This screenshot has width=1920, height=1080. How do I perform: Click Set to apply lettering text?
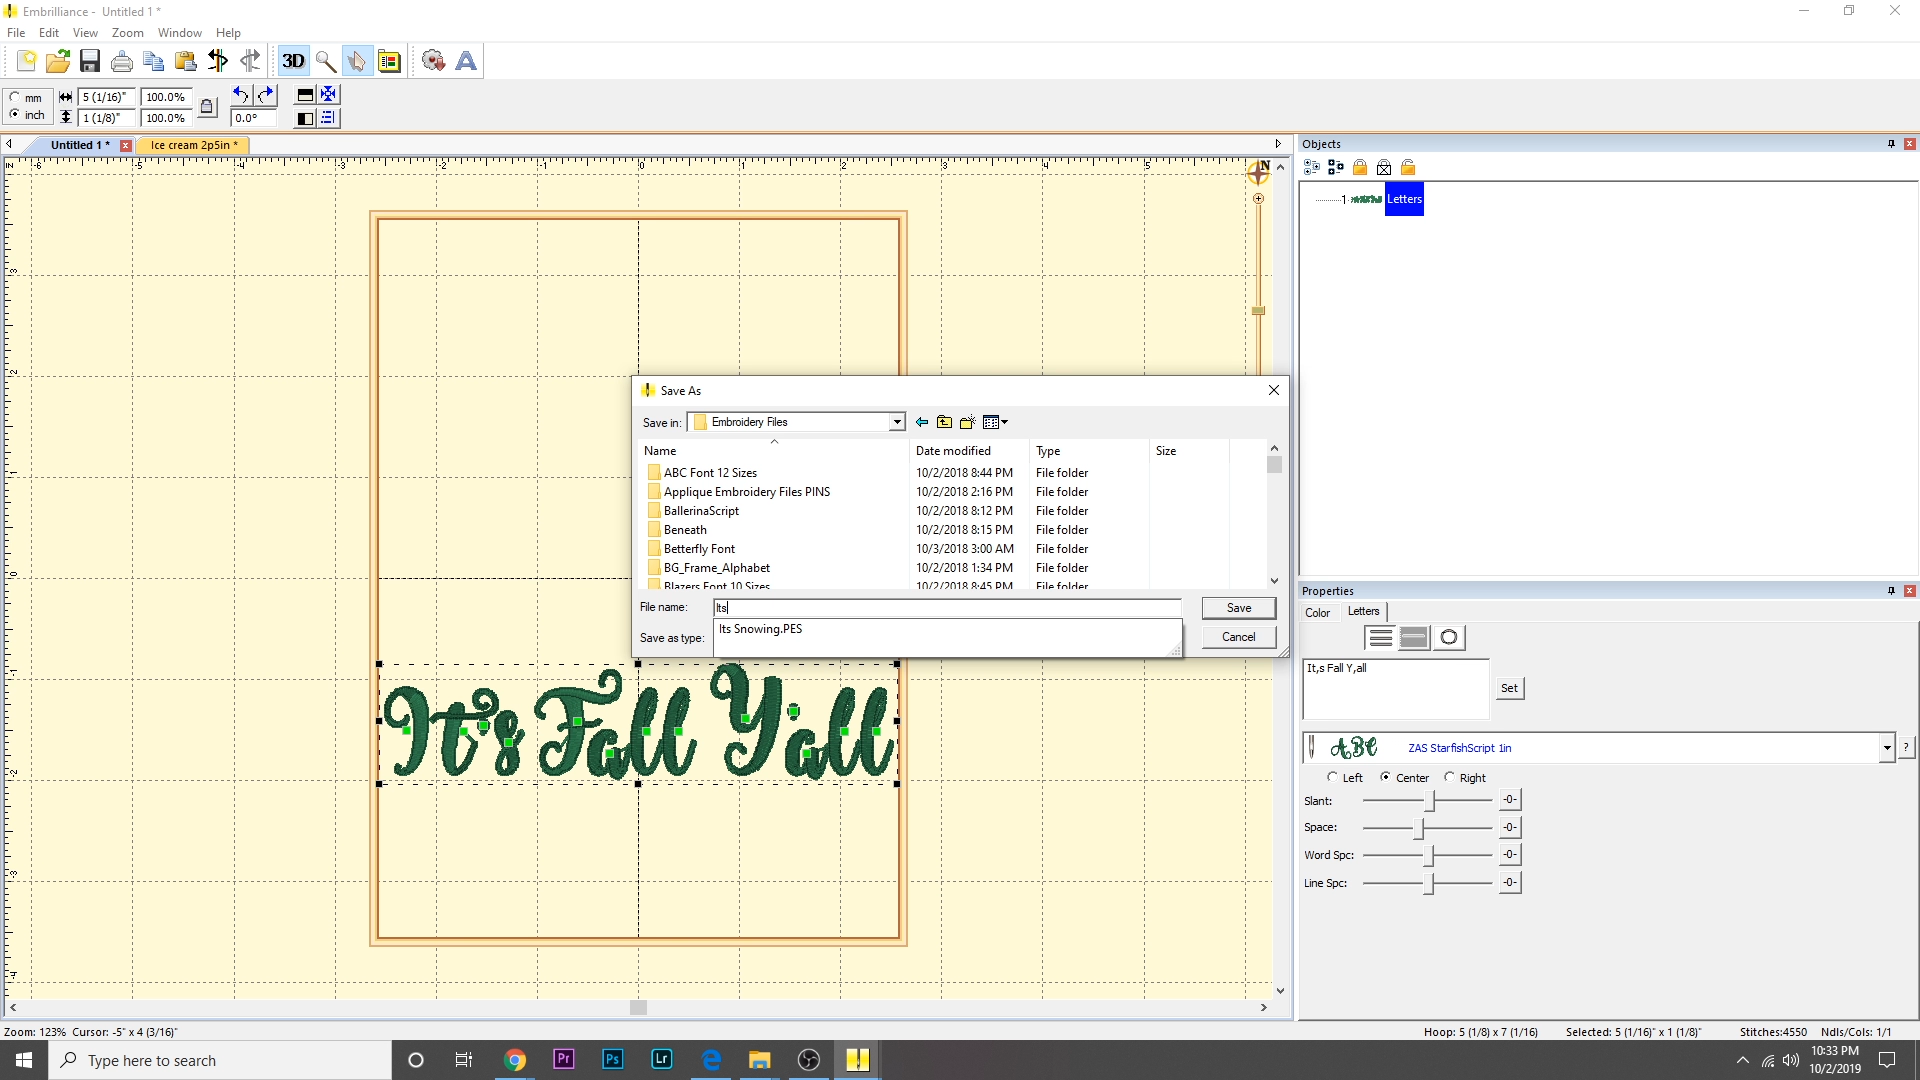(x=1509, y=688)
